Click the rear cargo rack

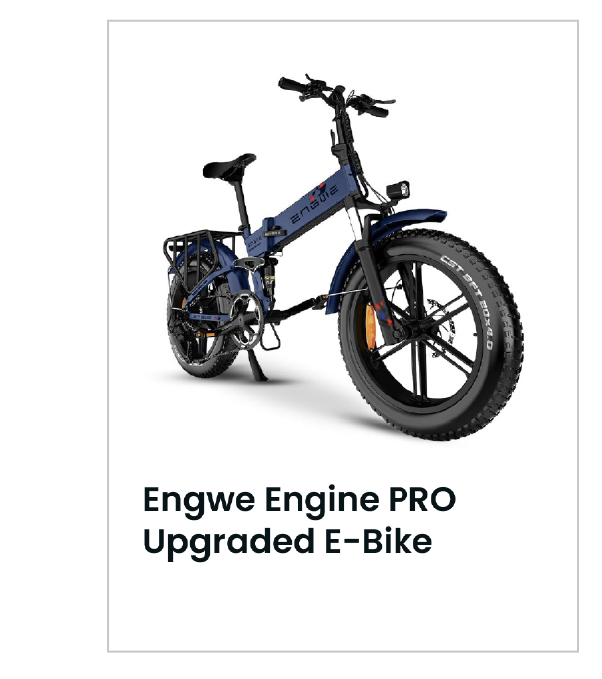pyautogui.click(x=199, y=251)
